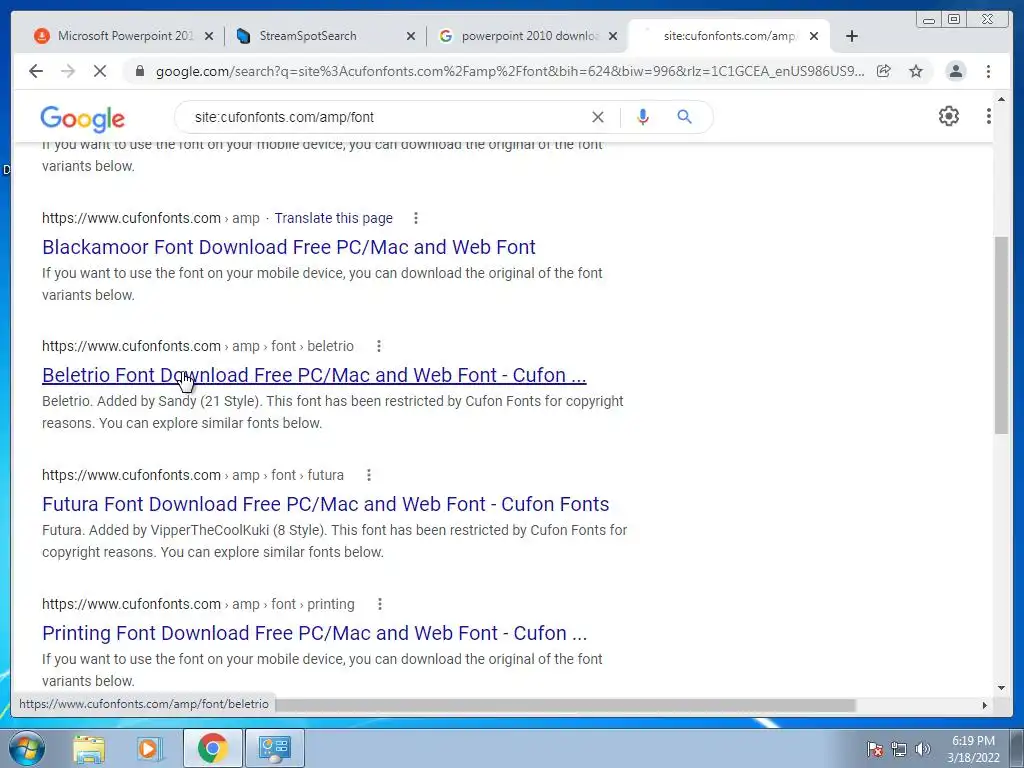Click the horizontal scrollbar right arrow
The height and width of the screenshot is (768, 1024).
point(985,705)
